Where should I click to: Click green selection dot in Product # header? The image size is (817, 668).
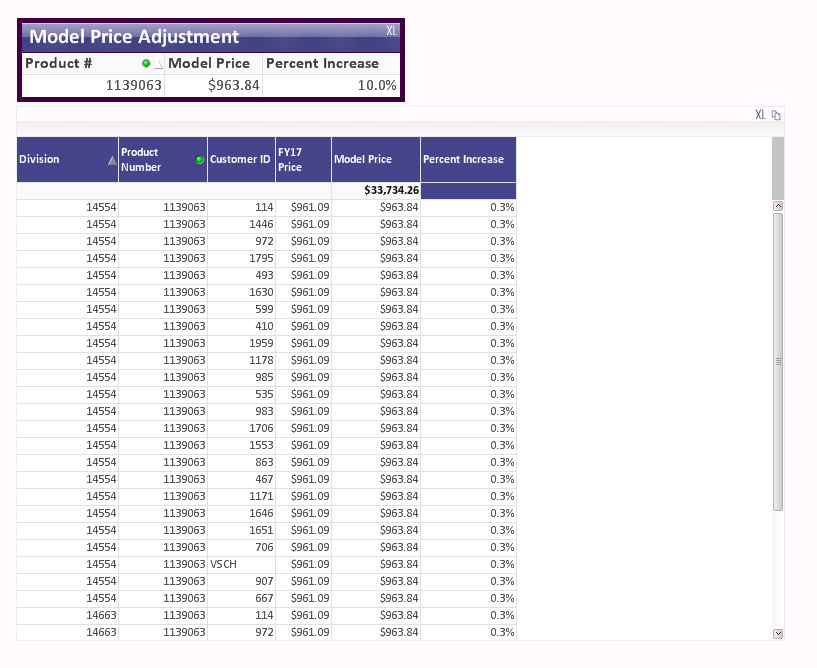click(x=146, y=63)
